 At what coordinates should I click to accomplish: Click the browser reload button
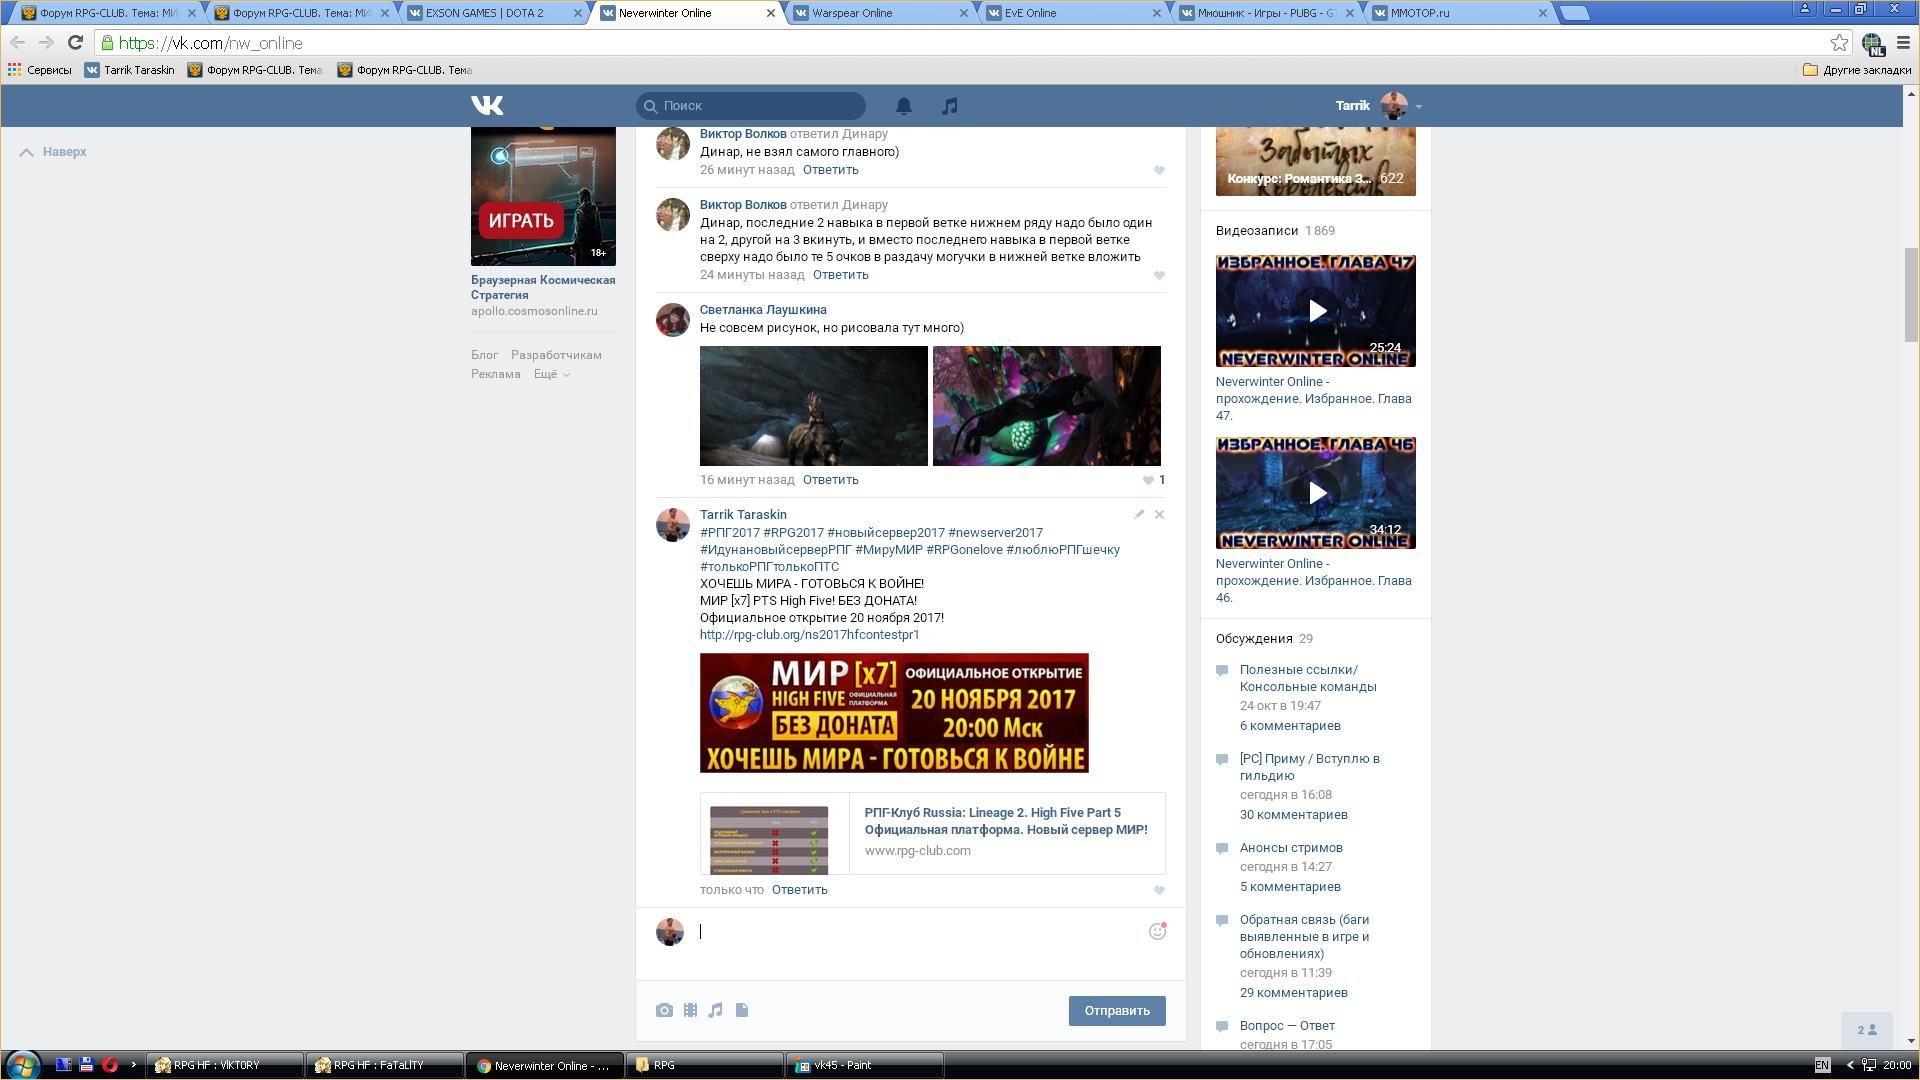pos(75,42)
